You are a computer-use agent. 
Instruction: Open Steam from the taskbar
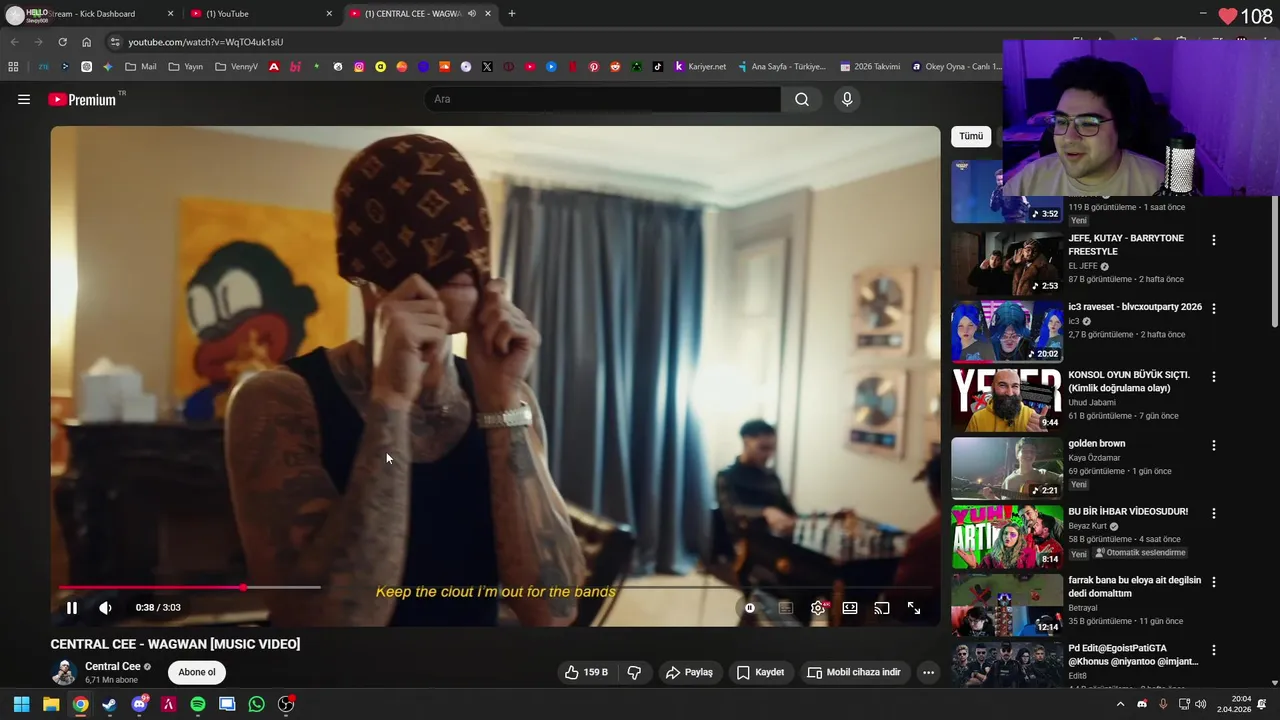click(x=109, y=704)
